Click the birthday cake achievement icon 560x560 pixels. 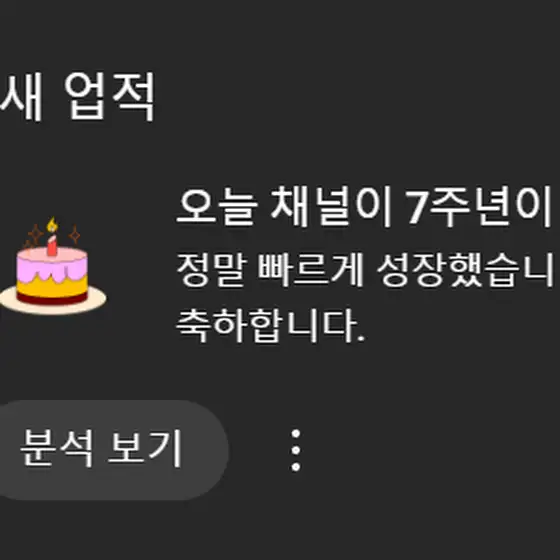[53, 266]
